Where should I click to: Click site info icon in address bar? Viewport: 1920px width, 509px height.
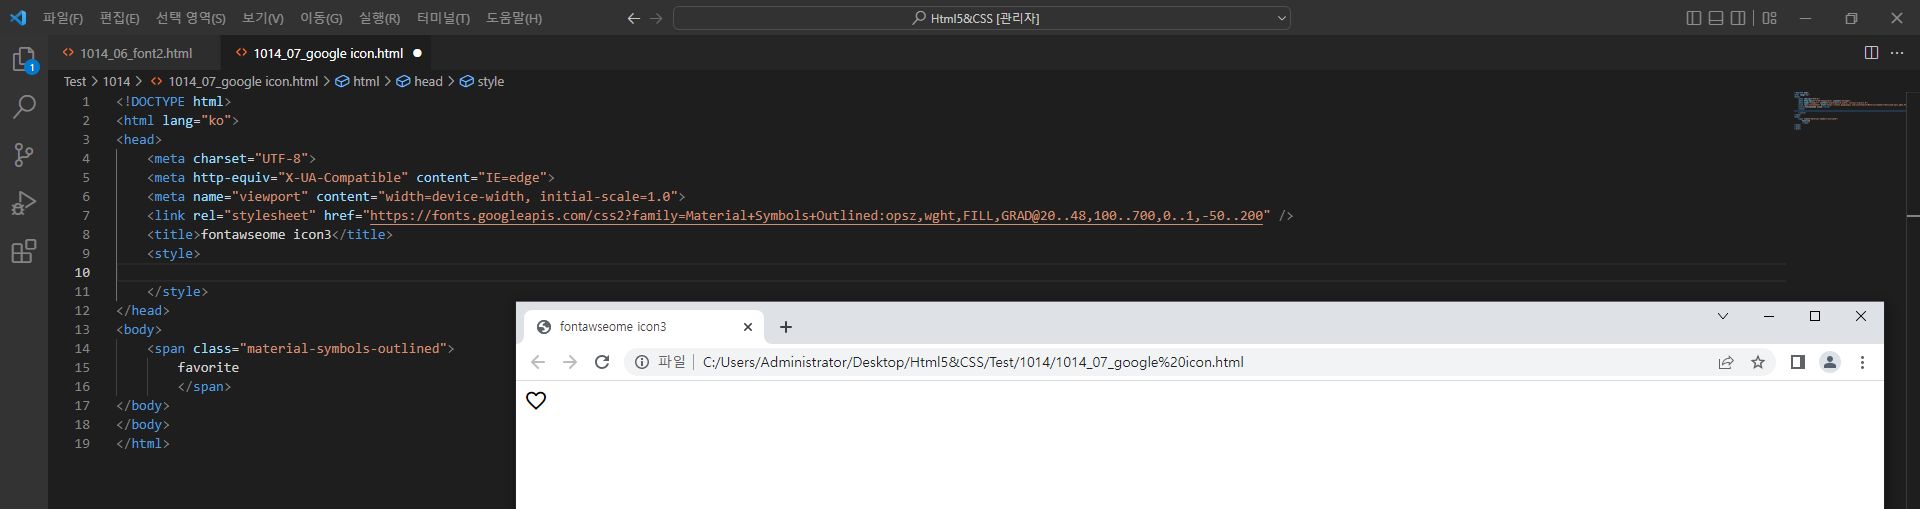[x=642, y=362]
